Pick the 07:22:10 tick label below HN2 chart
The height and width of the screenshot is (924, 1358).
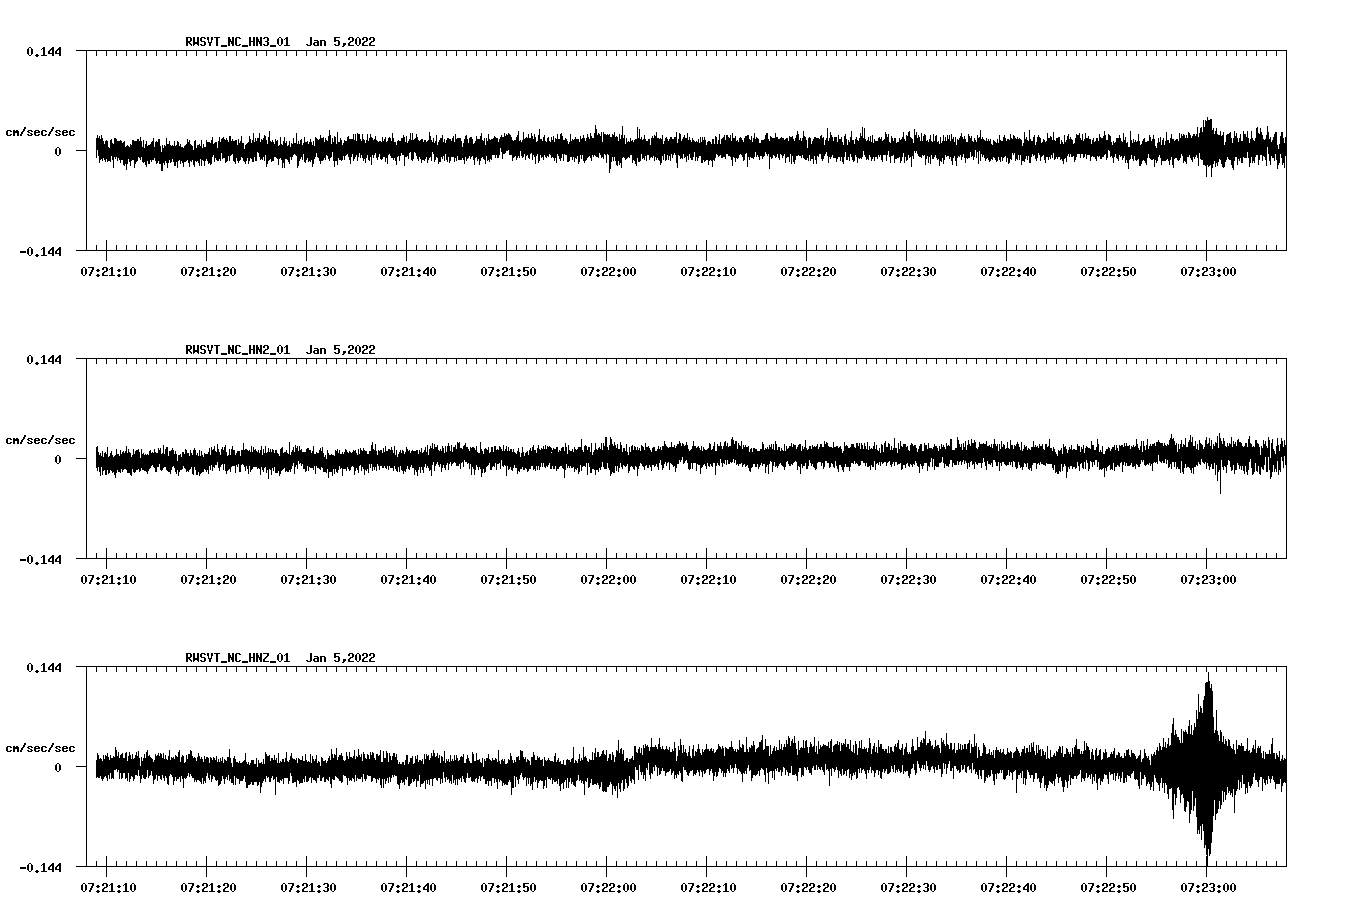708,579
